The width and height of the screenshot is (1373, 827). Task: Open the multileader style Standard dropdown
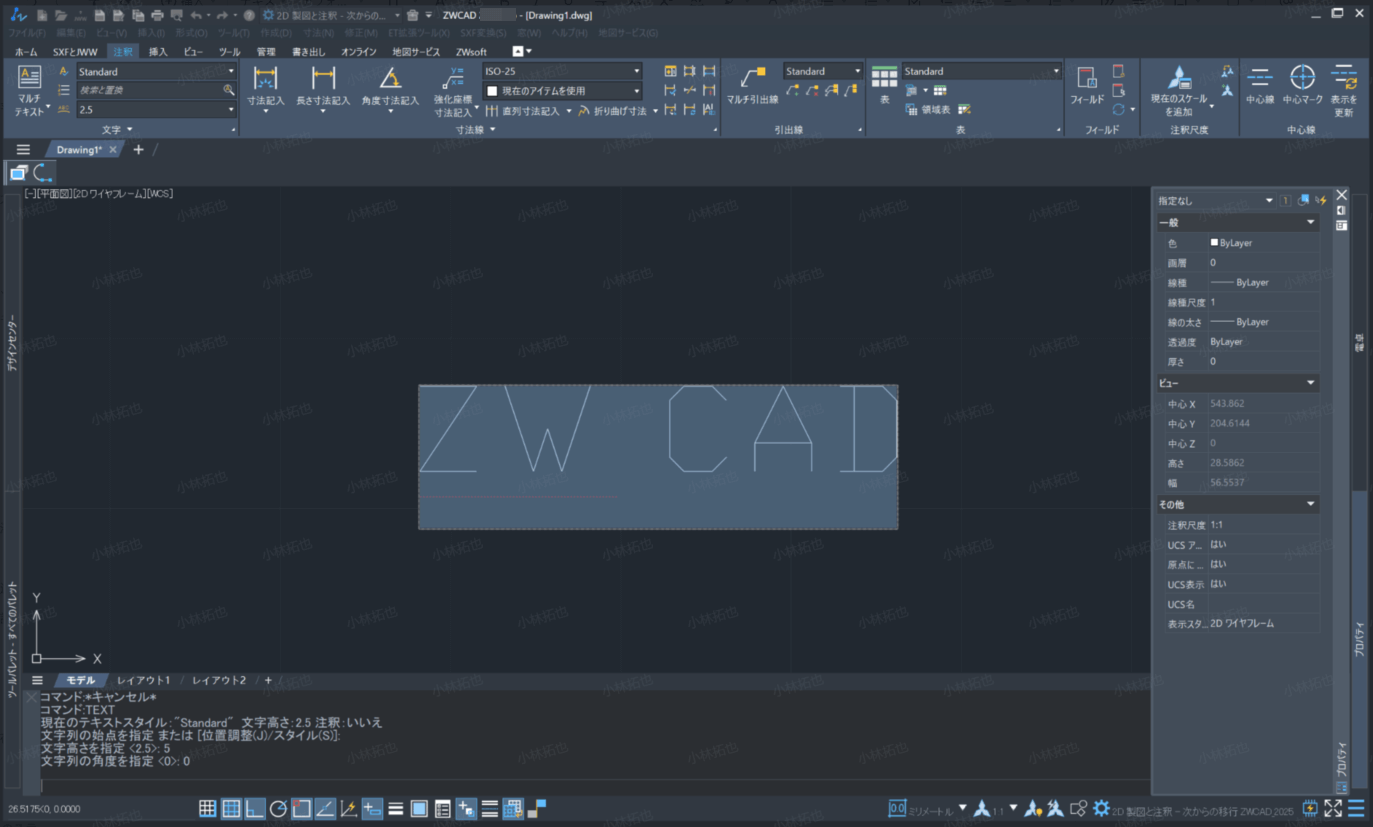(x=857, y=72)
